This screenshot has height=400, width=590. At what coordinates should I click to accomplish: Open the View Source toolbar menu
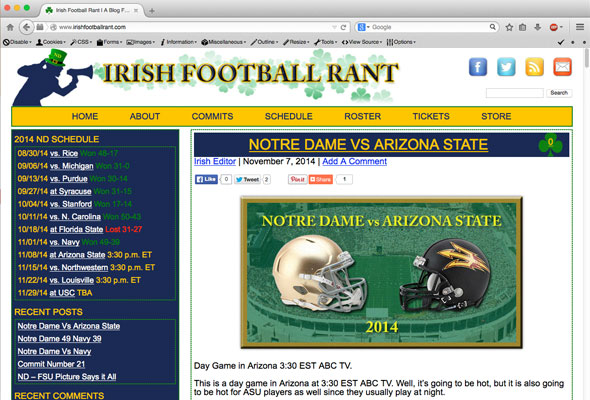(362, 42)
